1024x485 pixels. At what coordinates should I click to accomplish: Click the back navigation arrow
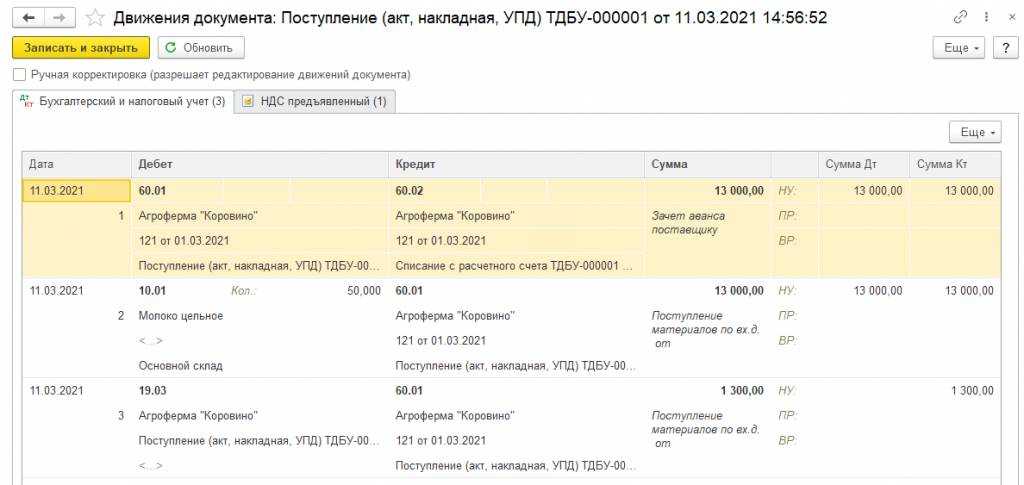(28, 18)
